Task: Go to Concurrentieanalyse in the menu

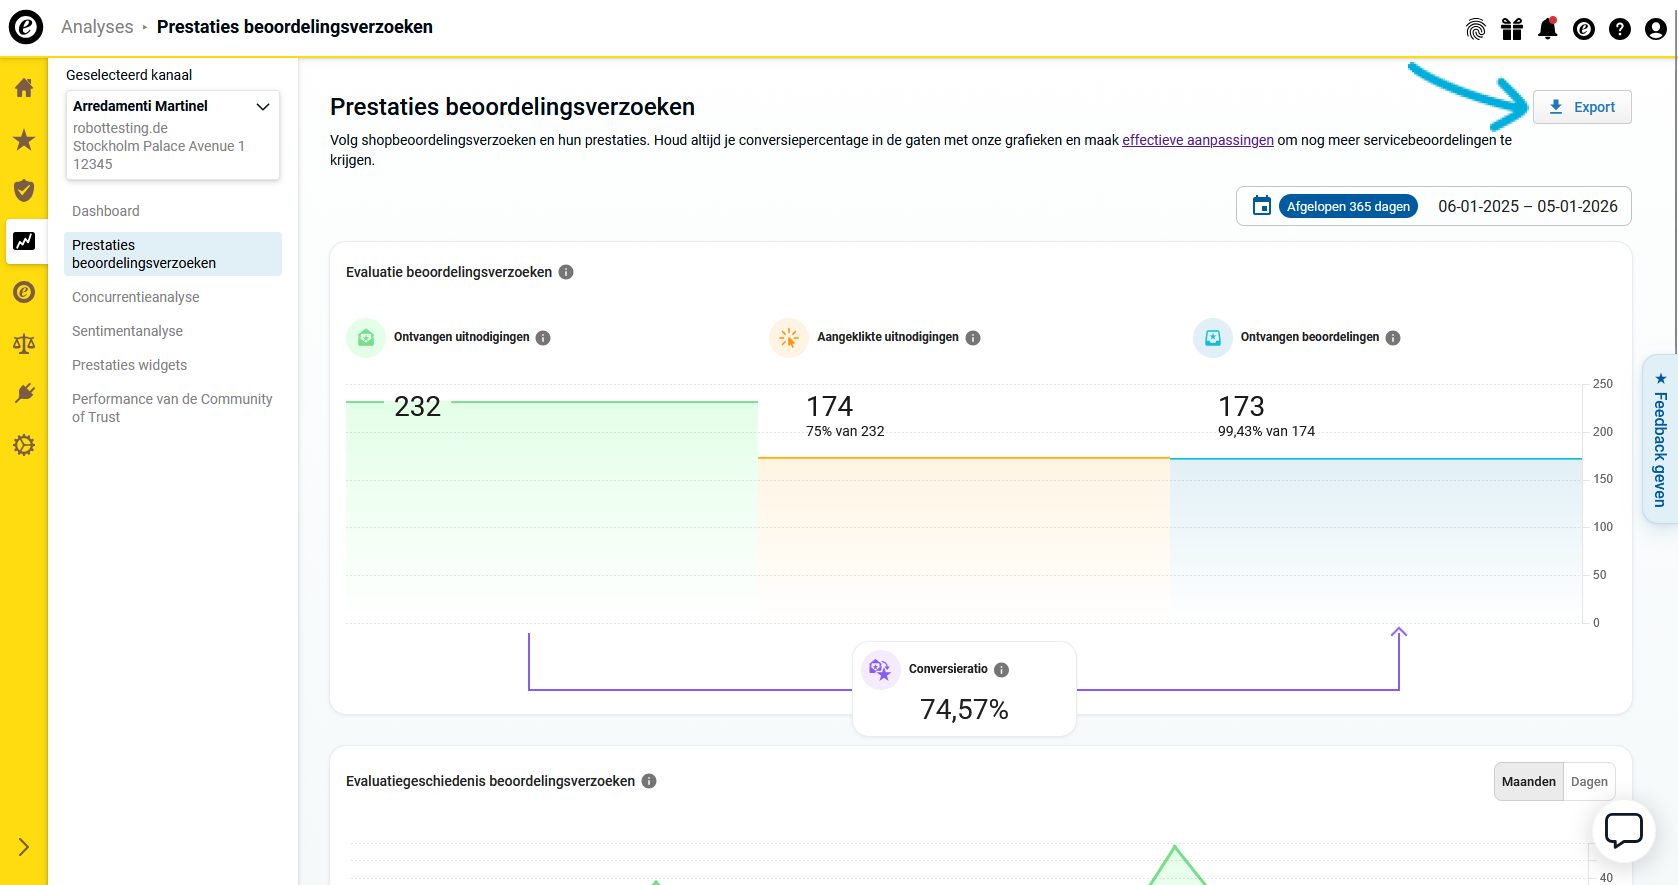Action: pos(136,297)
